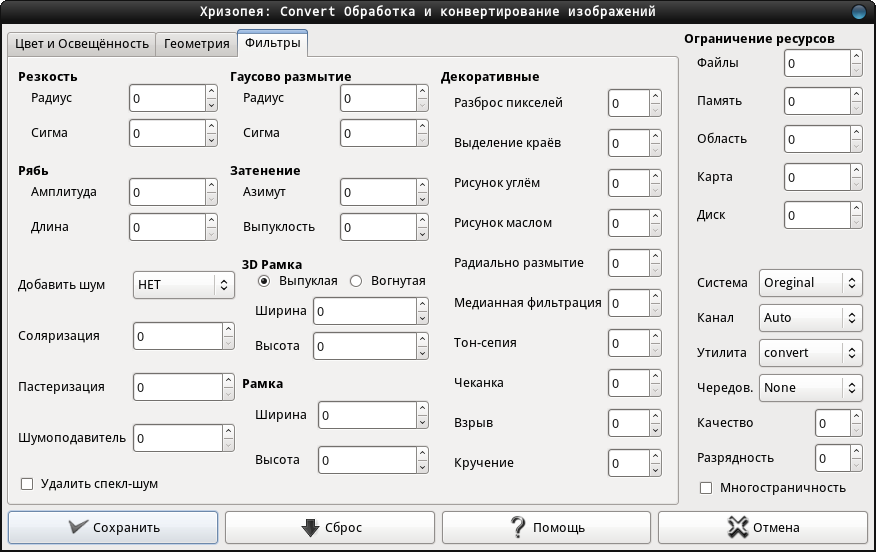The image size is (876, 552).
Task: Increase Резкость Радиус with the up arrow
Action: (x=211, y=92)
